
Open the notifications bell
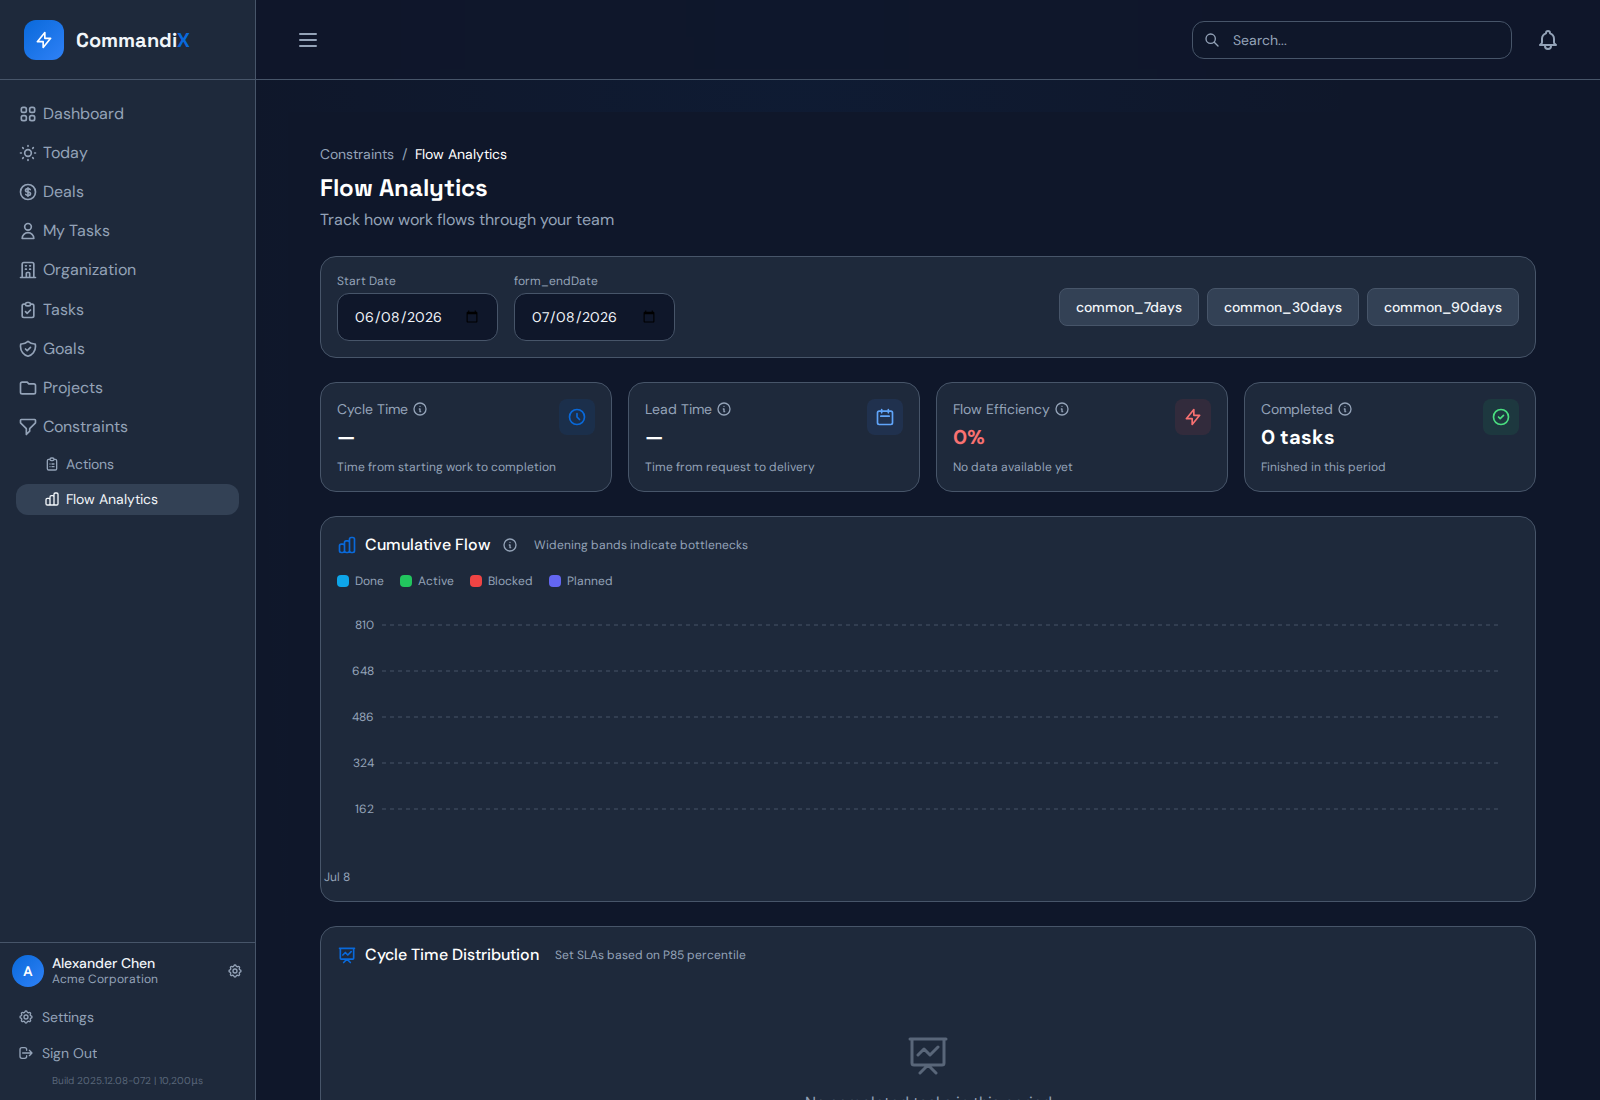[1548, 40]
